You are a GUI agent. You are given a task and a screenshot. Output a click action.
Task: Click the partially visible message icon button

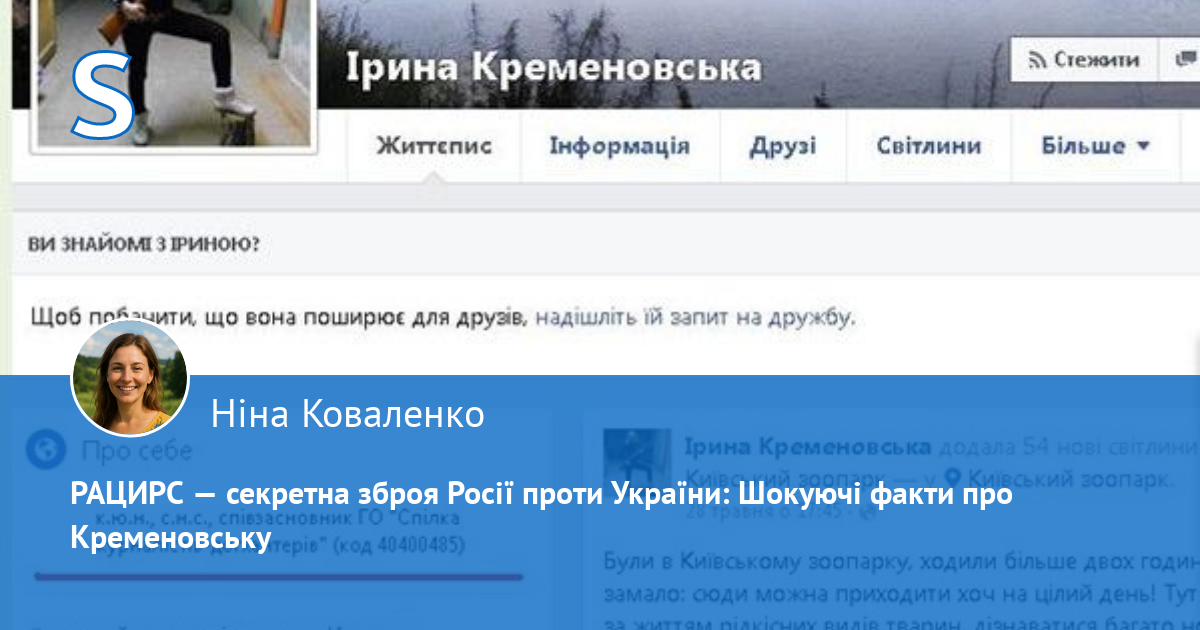pos(1182,60)
